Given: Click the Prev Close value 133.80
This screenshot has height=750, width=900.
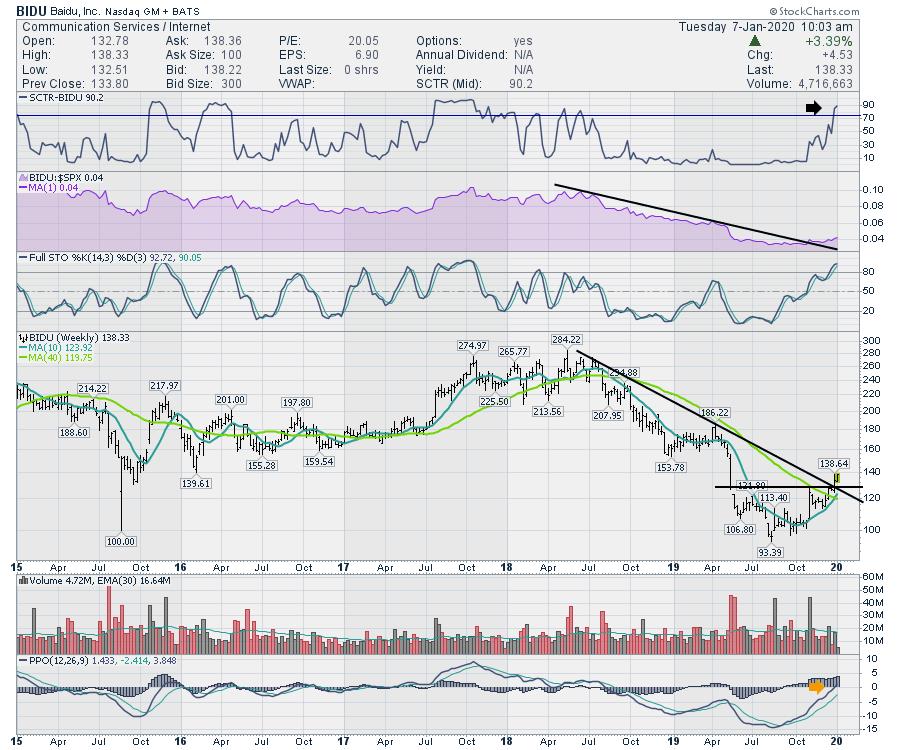Looking at the screenshot, I should (x=110, y=84).
